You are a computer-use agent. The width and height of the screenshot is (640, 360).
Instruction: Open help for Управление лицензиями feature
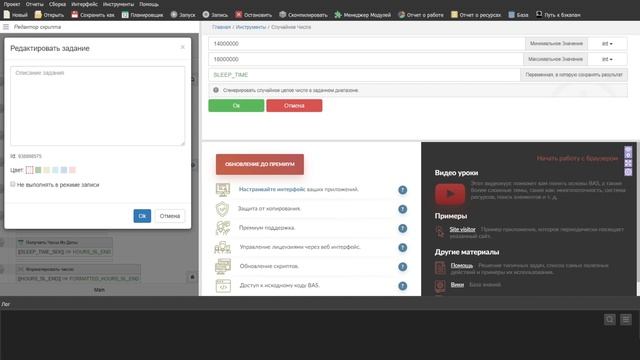[x=402, y=247]
